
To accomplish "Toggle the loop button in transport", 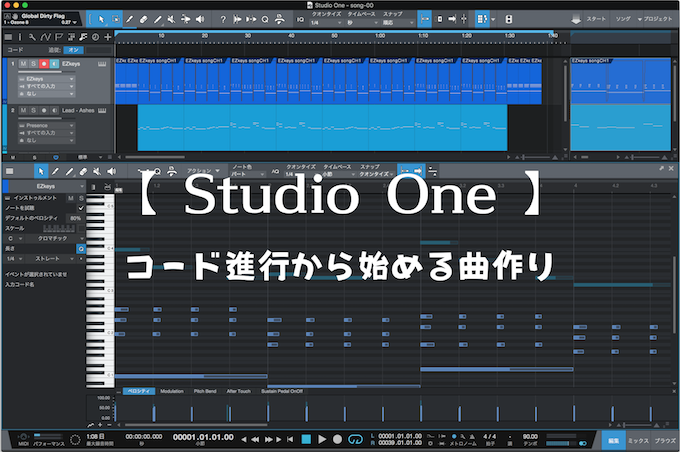I will click(x=355, y=439).
